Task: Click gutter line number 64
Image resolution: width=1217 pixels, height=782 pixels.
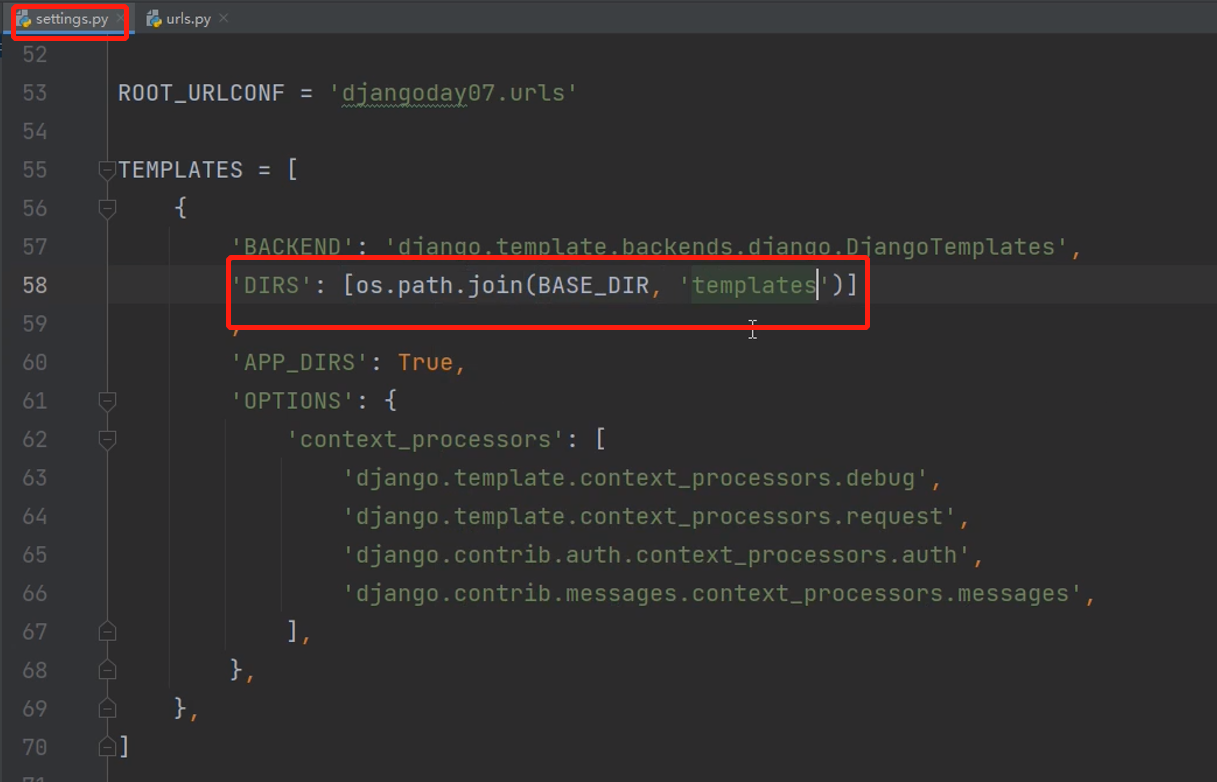Action: (35, 516)
